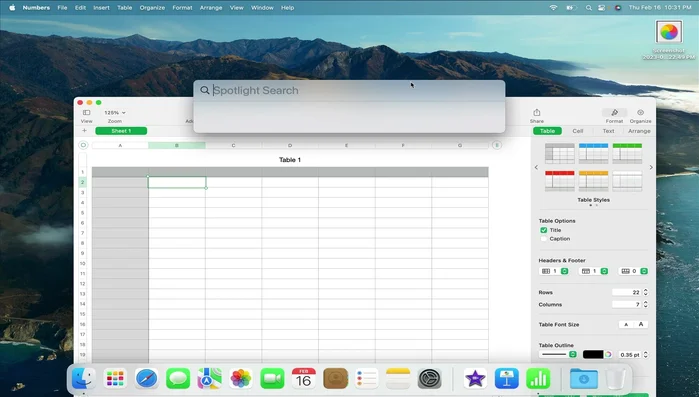Select the Sheet 1 tab
The width and height of the screenshot is (699, 397).
click(121, 131)
